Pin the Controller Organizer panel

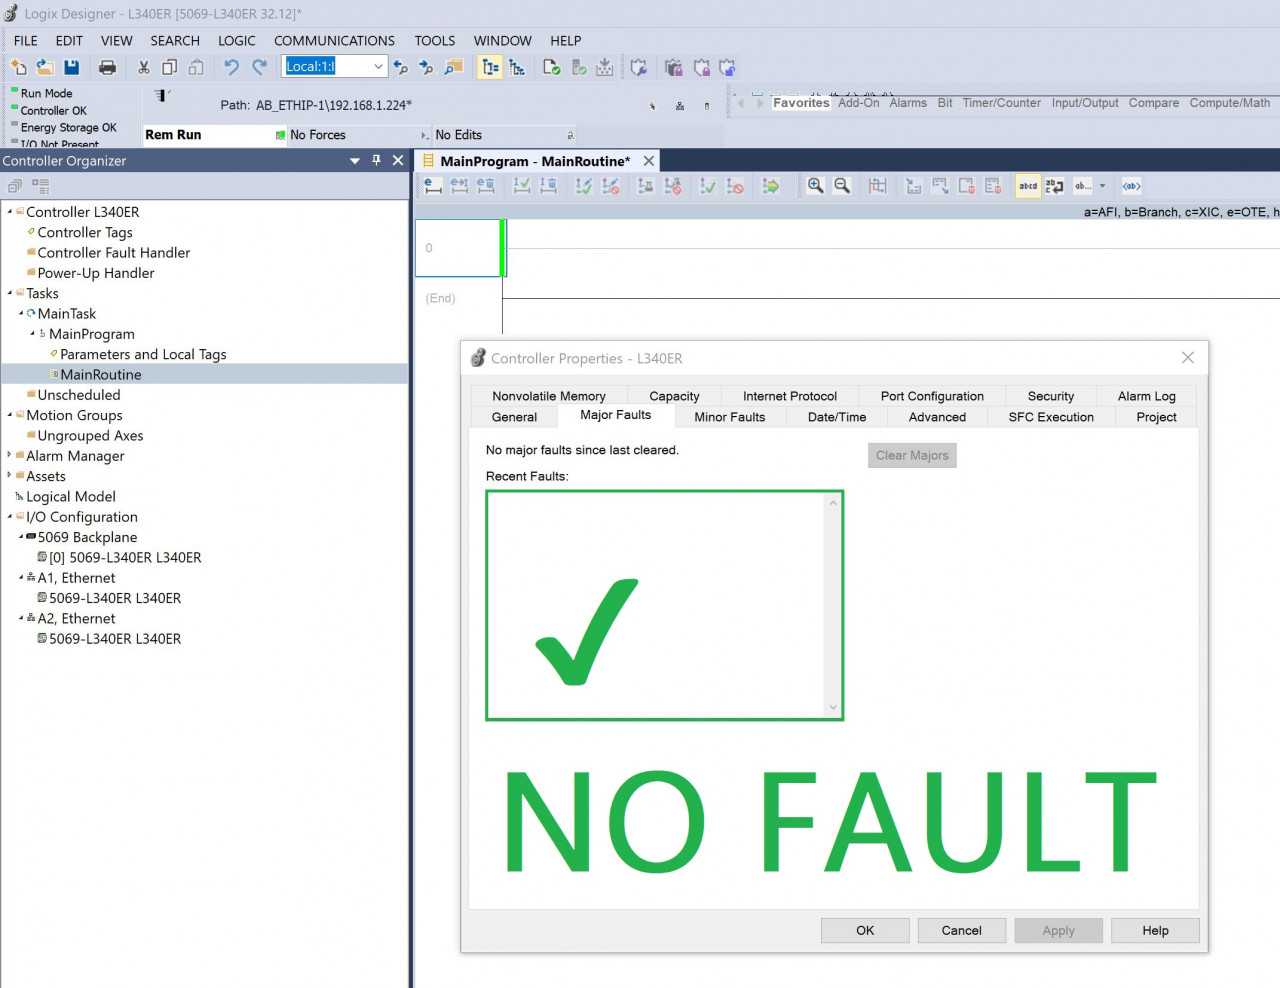point(376,160)
